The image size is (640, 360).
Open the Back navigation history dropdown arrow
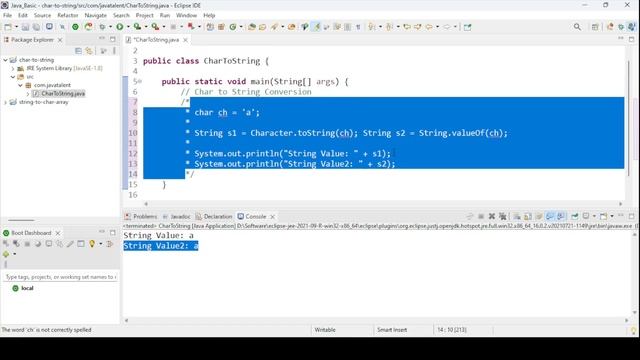click(x=437, y=27)
